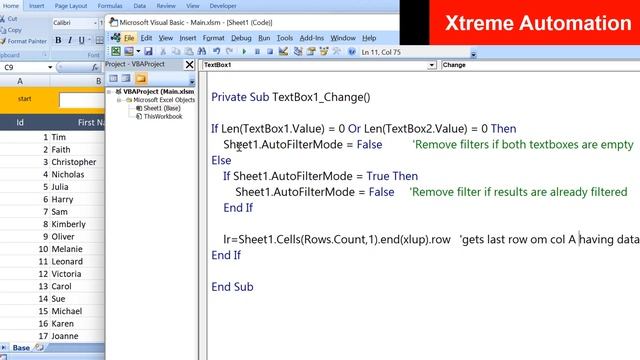The height and width of the screenshot is (360, 640).
Task: Click Format Painter in Excel ribbon
Action: pyautogui.click(x=23, y=41)
